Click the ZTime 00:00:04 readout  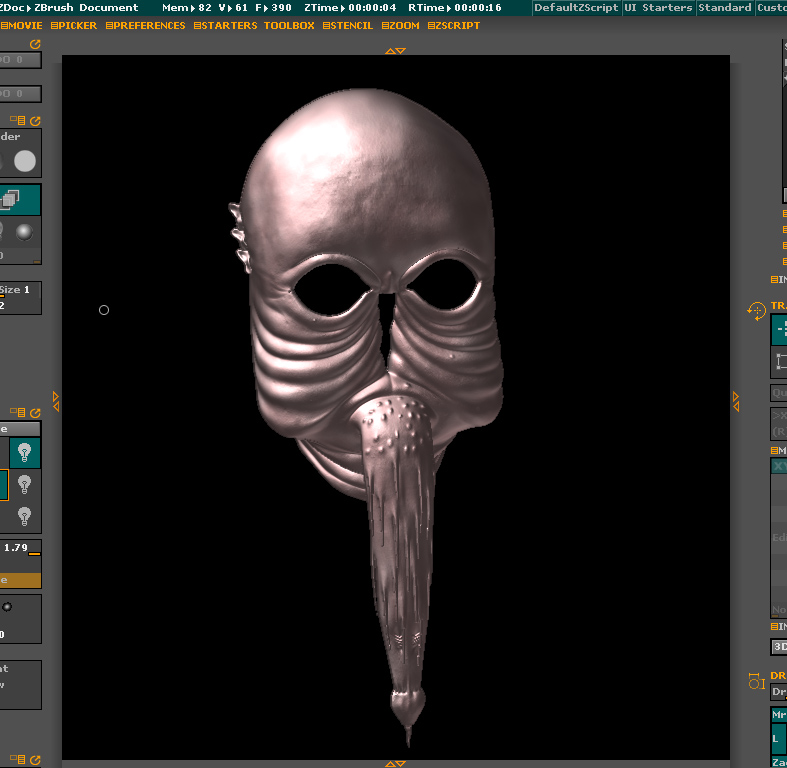[350, 8]
